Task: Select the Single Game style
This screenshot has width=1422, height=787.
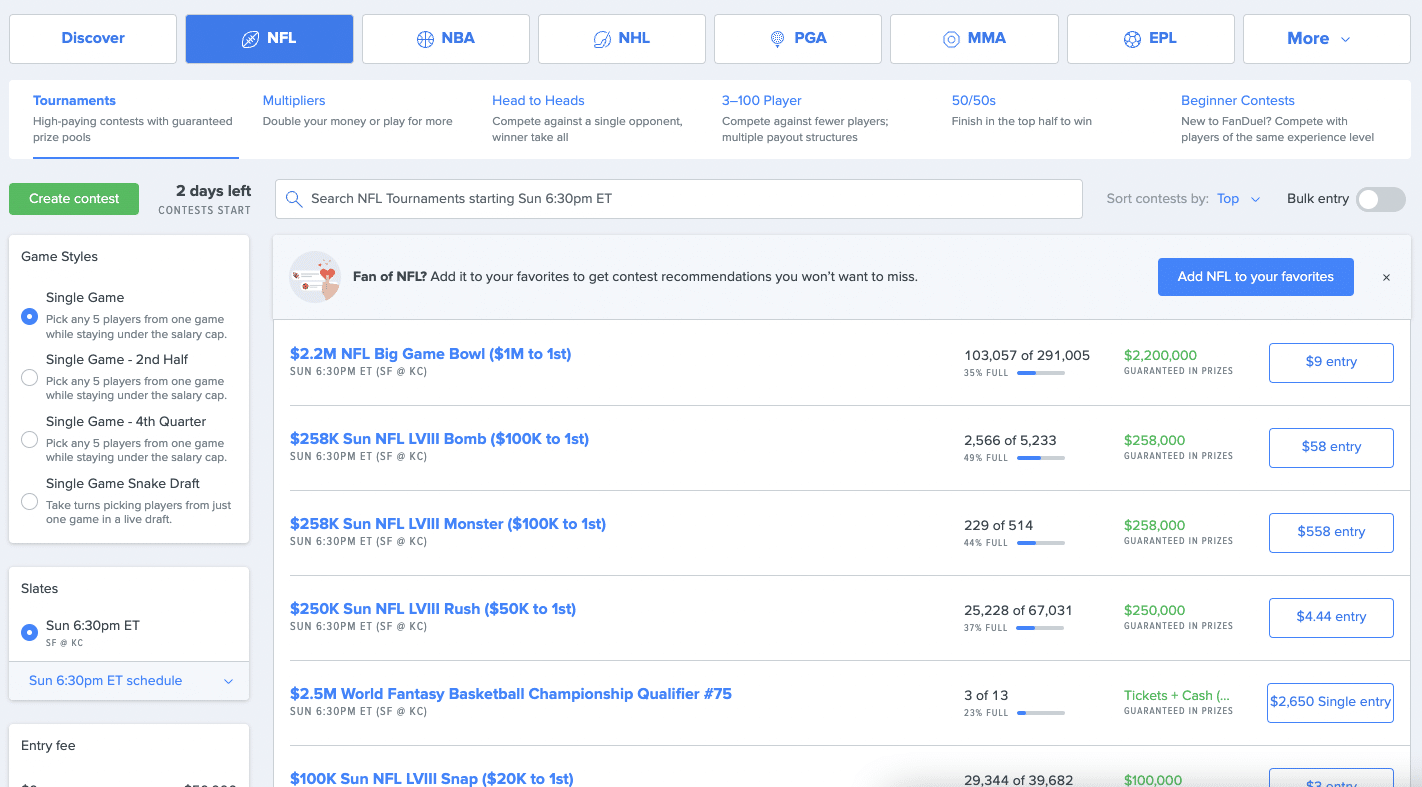Action: pyautogui.click(x=30, y=316)
